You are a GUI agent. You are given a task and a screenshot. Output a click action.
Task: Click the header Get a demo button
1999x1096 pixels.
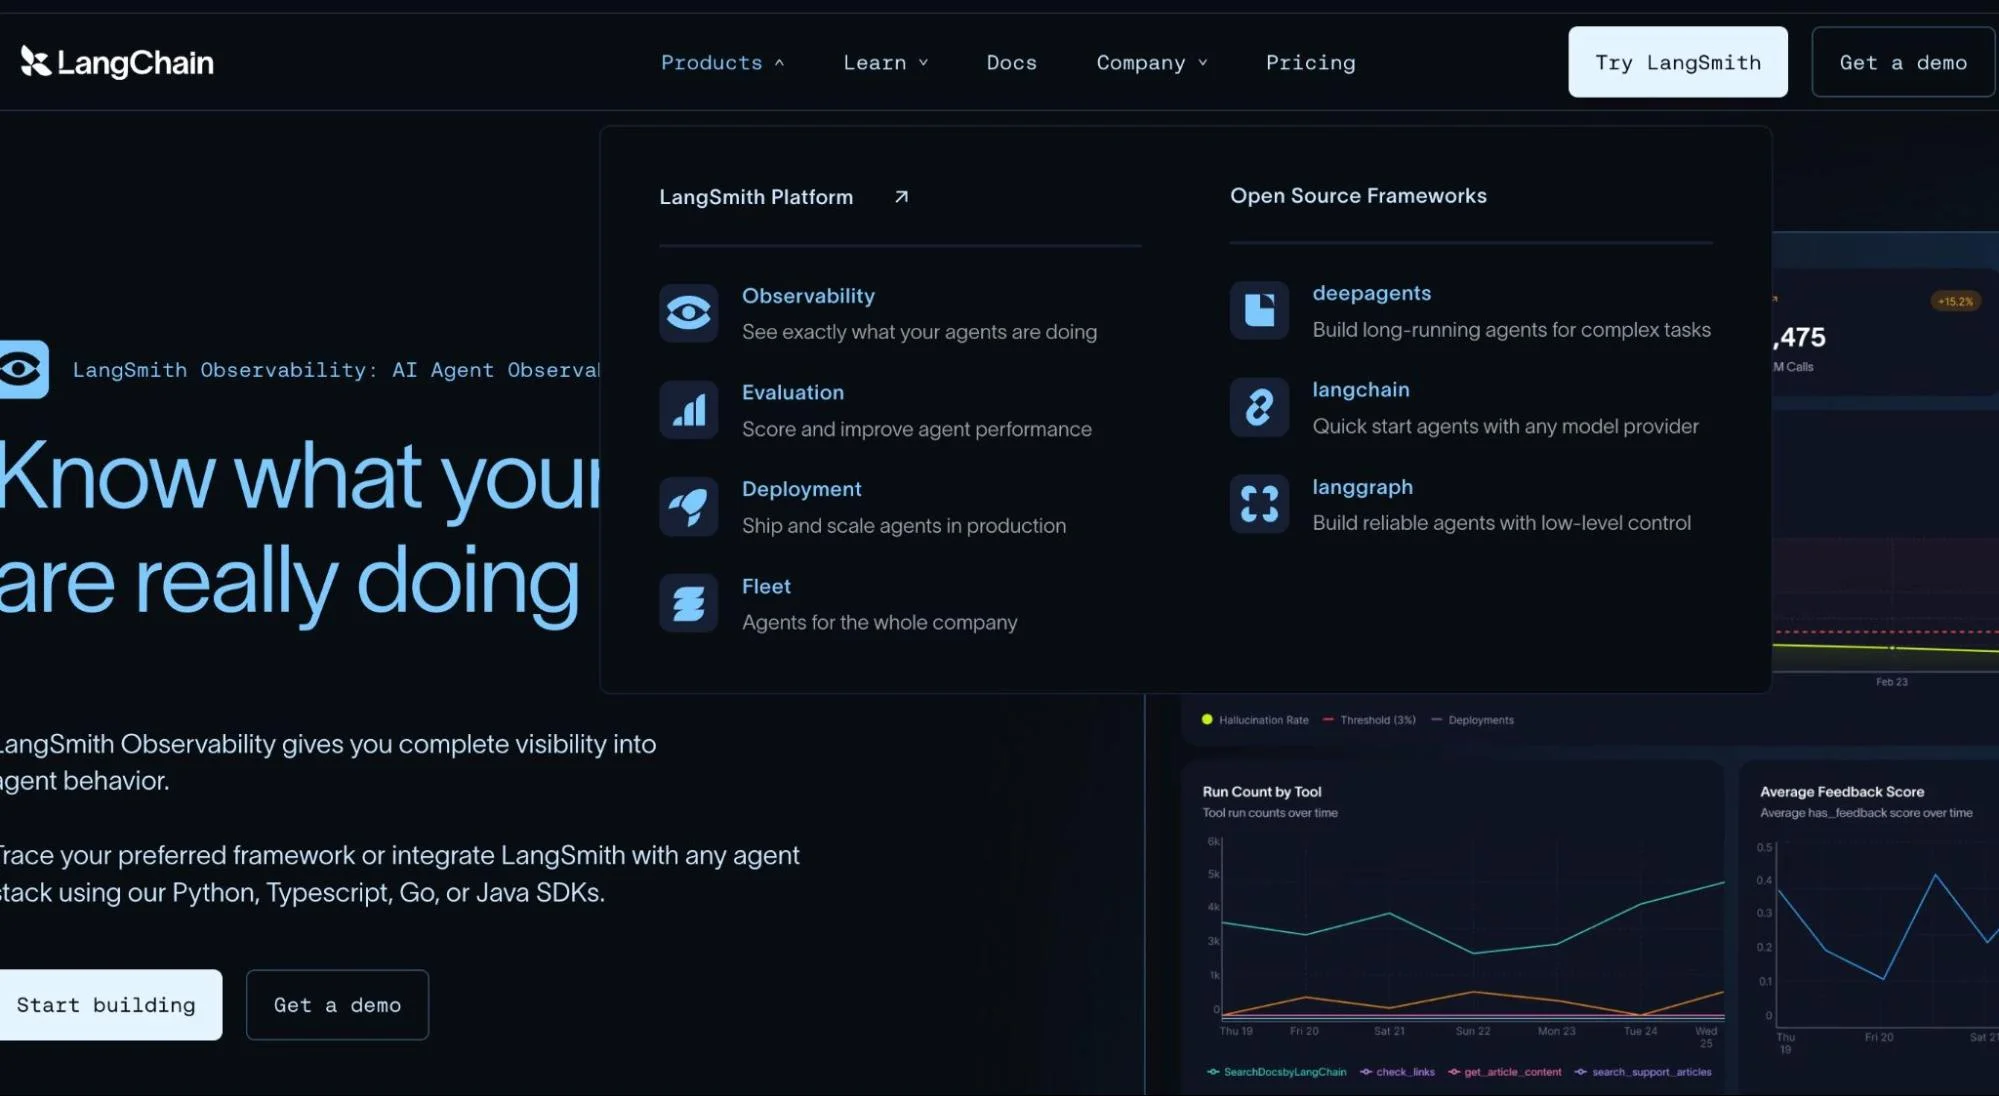tap(1902, 62)
